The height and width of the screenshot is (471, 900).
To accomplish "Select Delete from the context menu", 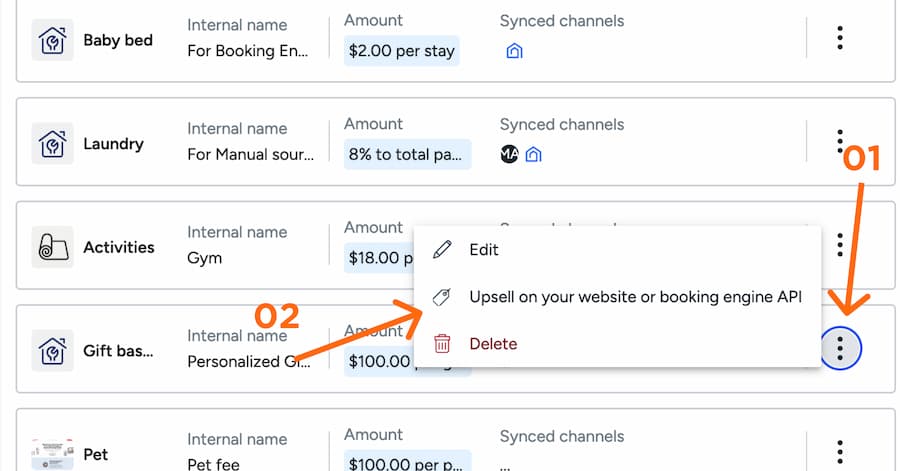I will 493,344.
